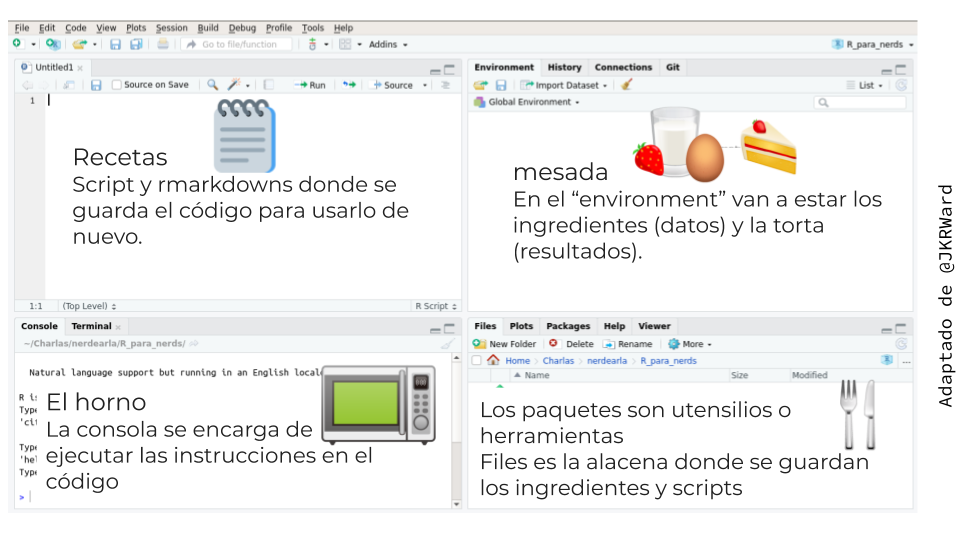The height and width of the screenshot is (540, 960).
Task: Click the save-all documents icon in the main toolbar
Action: coord(134,44)
